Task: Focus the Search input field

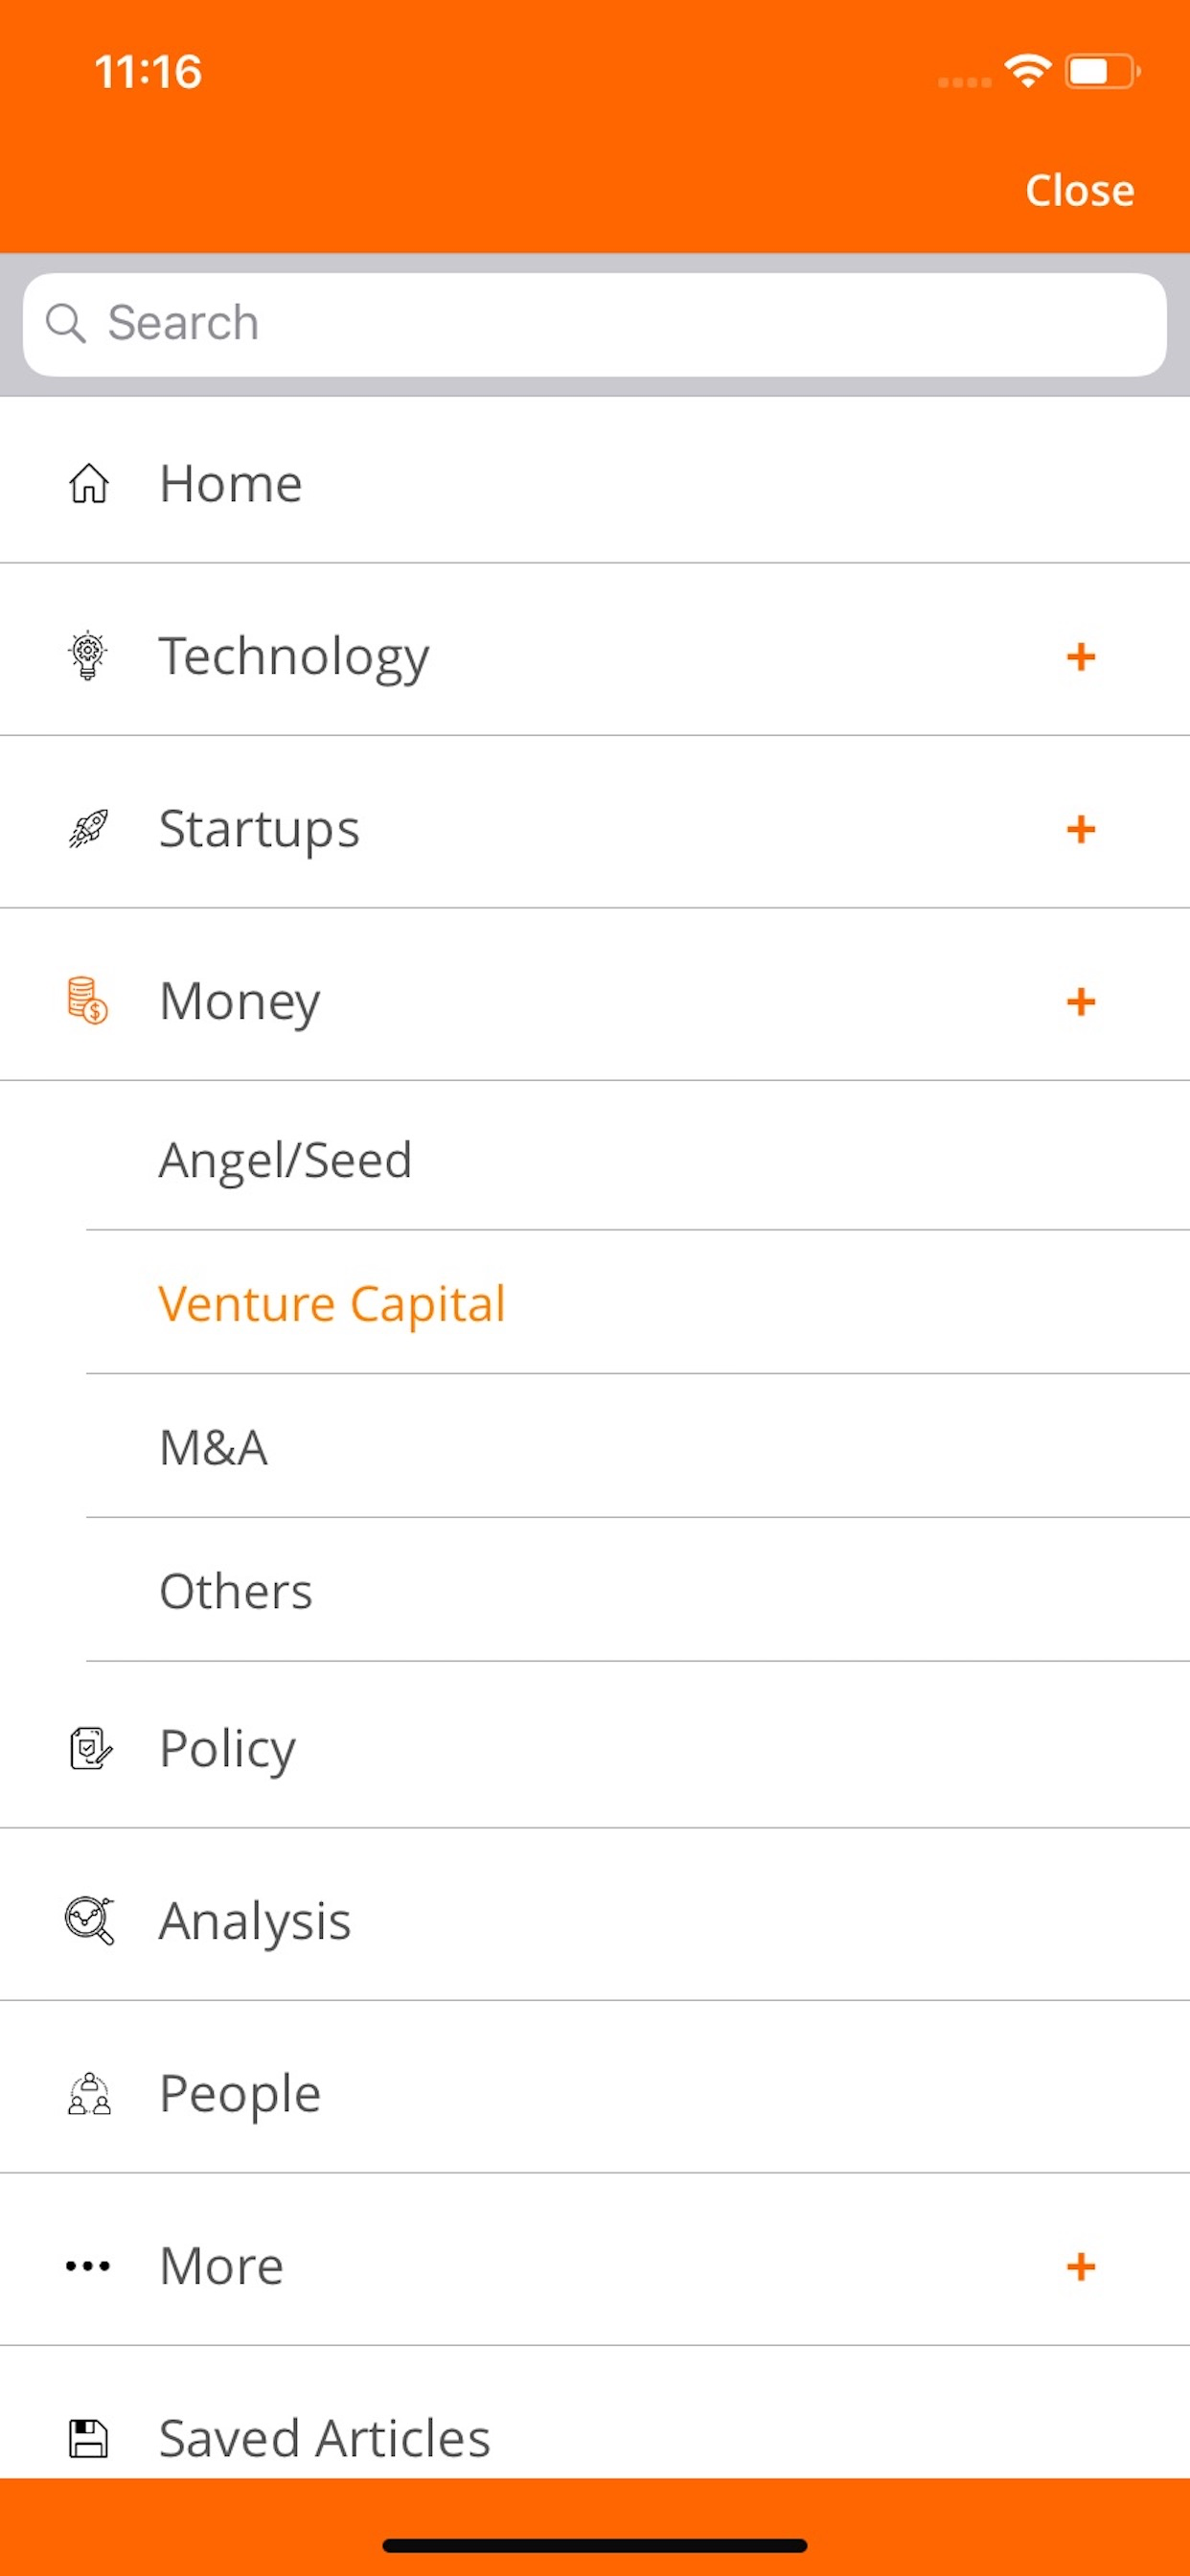Action: tap(594, 324)
